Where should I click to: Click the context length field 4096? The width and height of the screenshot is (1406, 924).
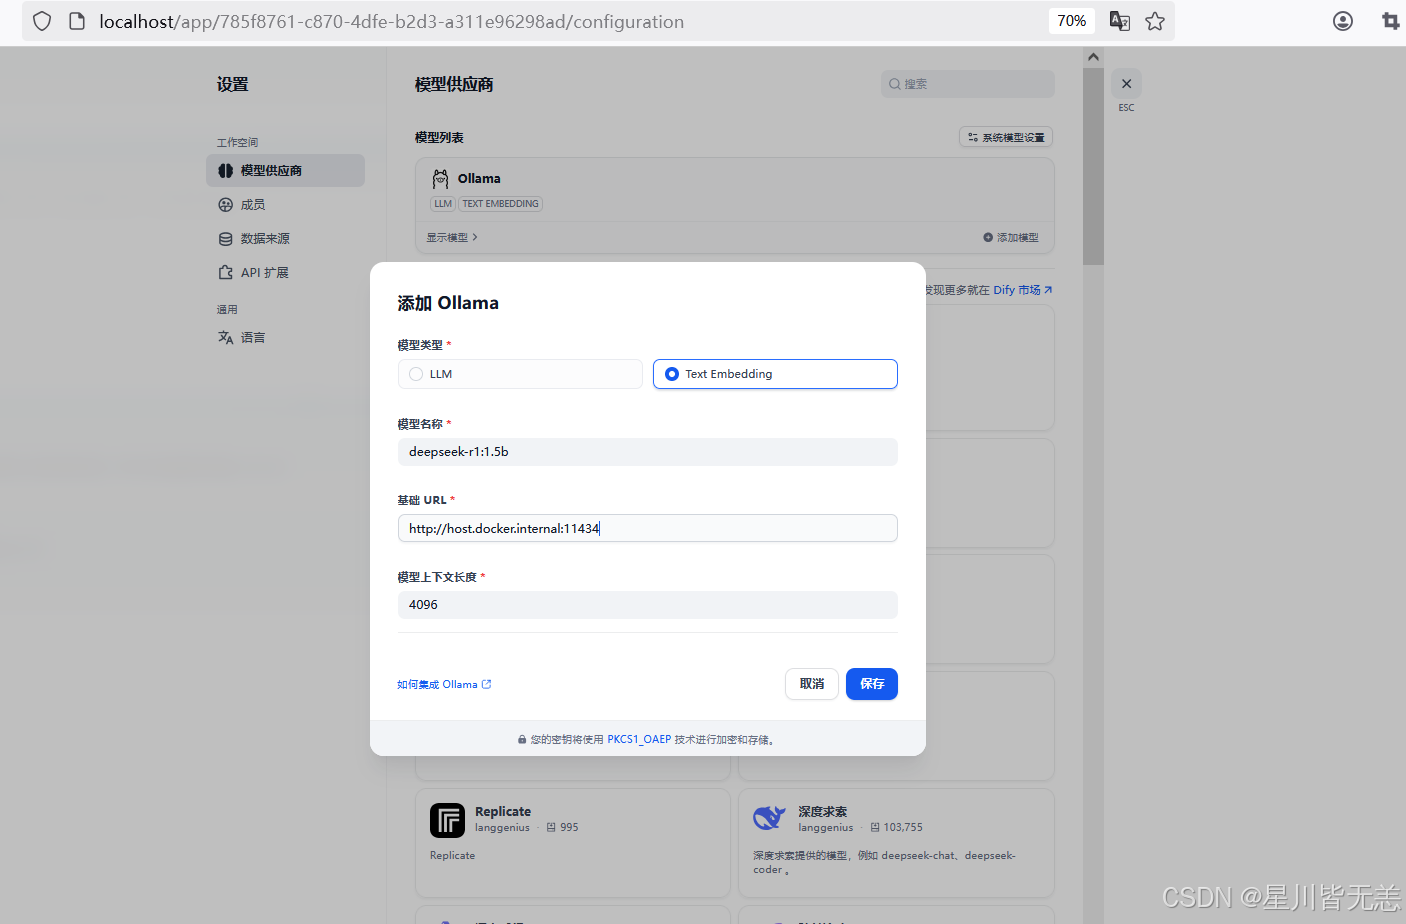coord(647,605)
